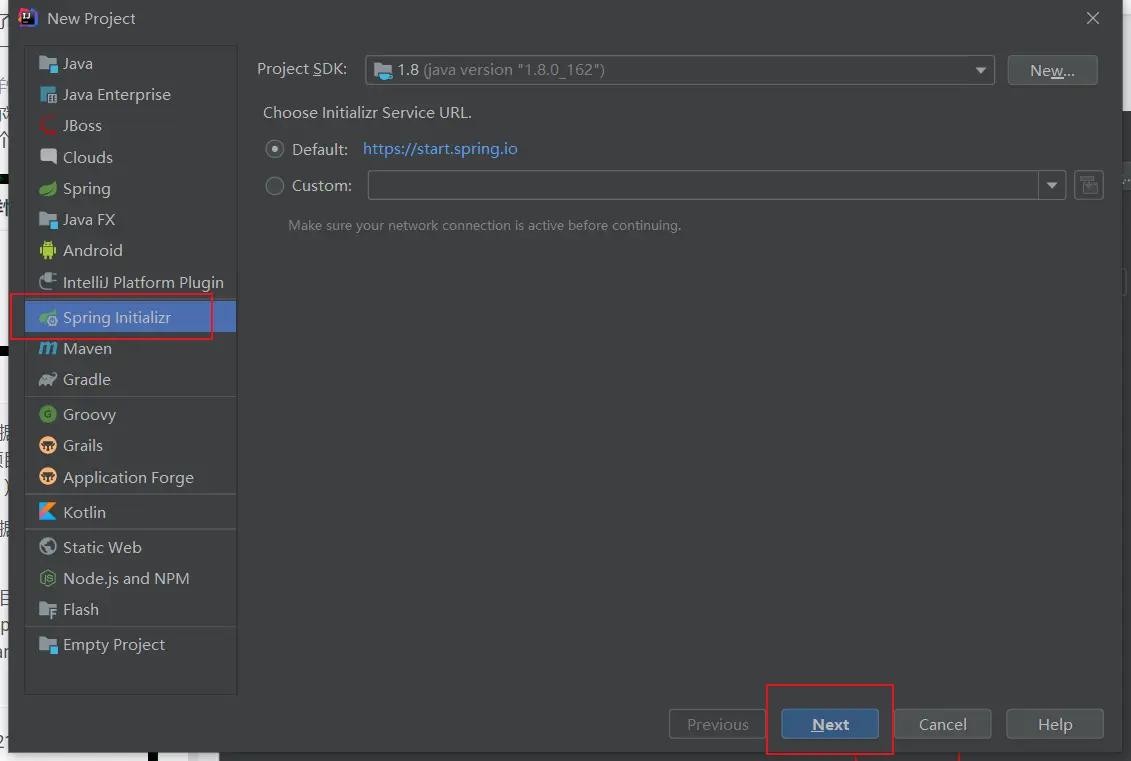
Task: Click the New... SDK button
Action: tap(1052, 70)
